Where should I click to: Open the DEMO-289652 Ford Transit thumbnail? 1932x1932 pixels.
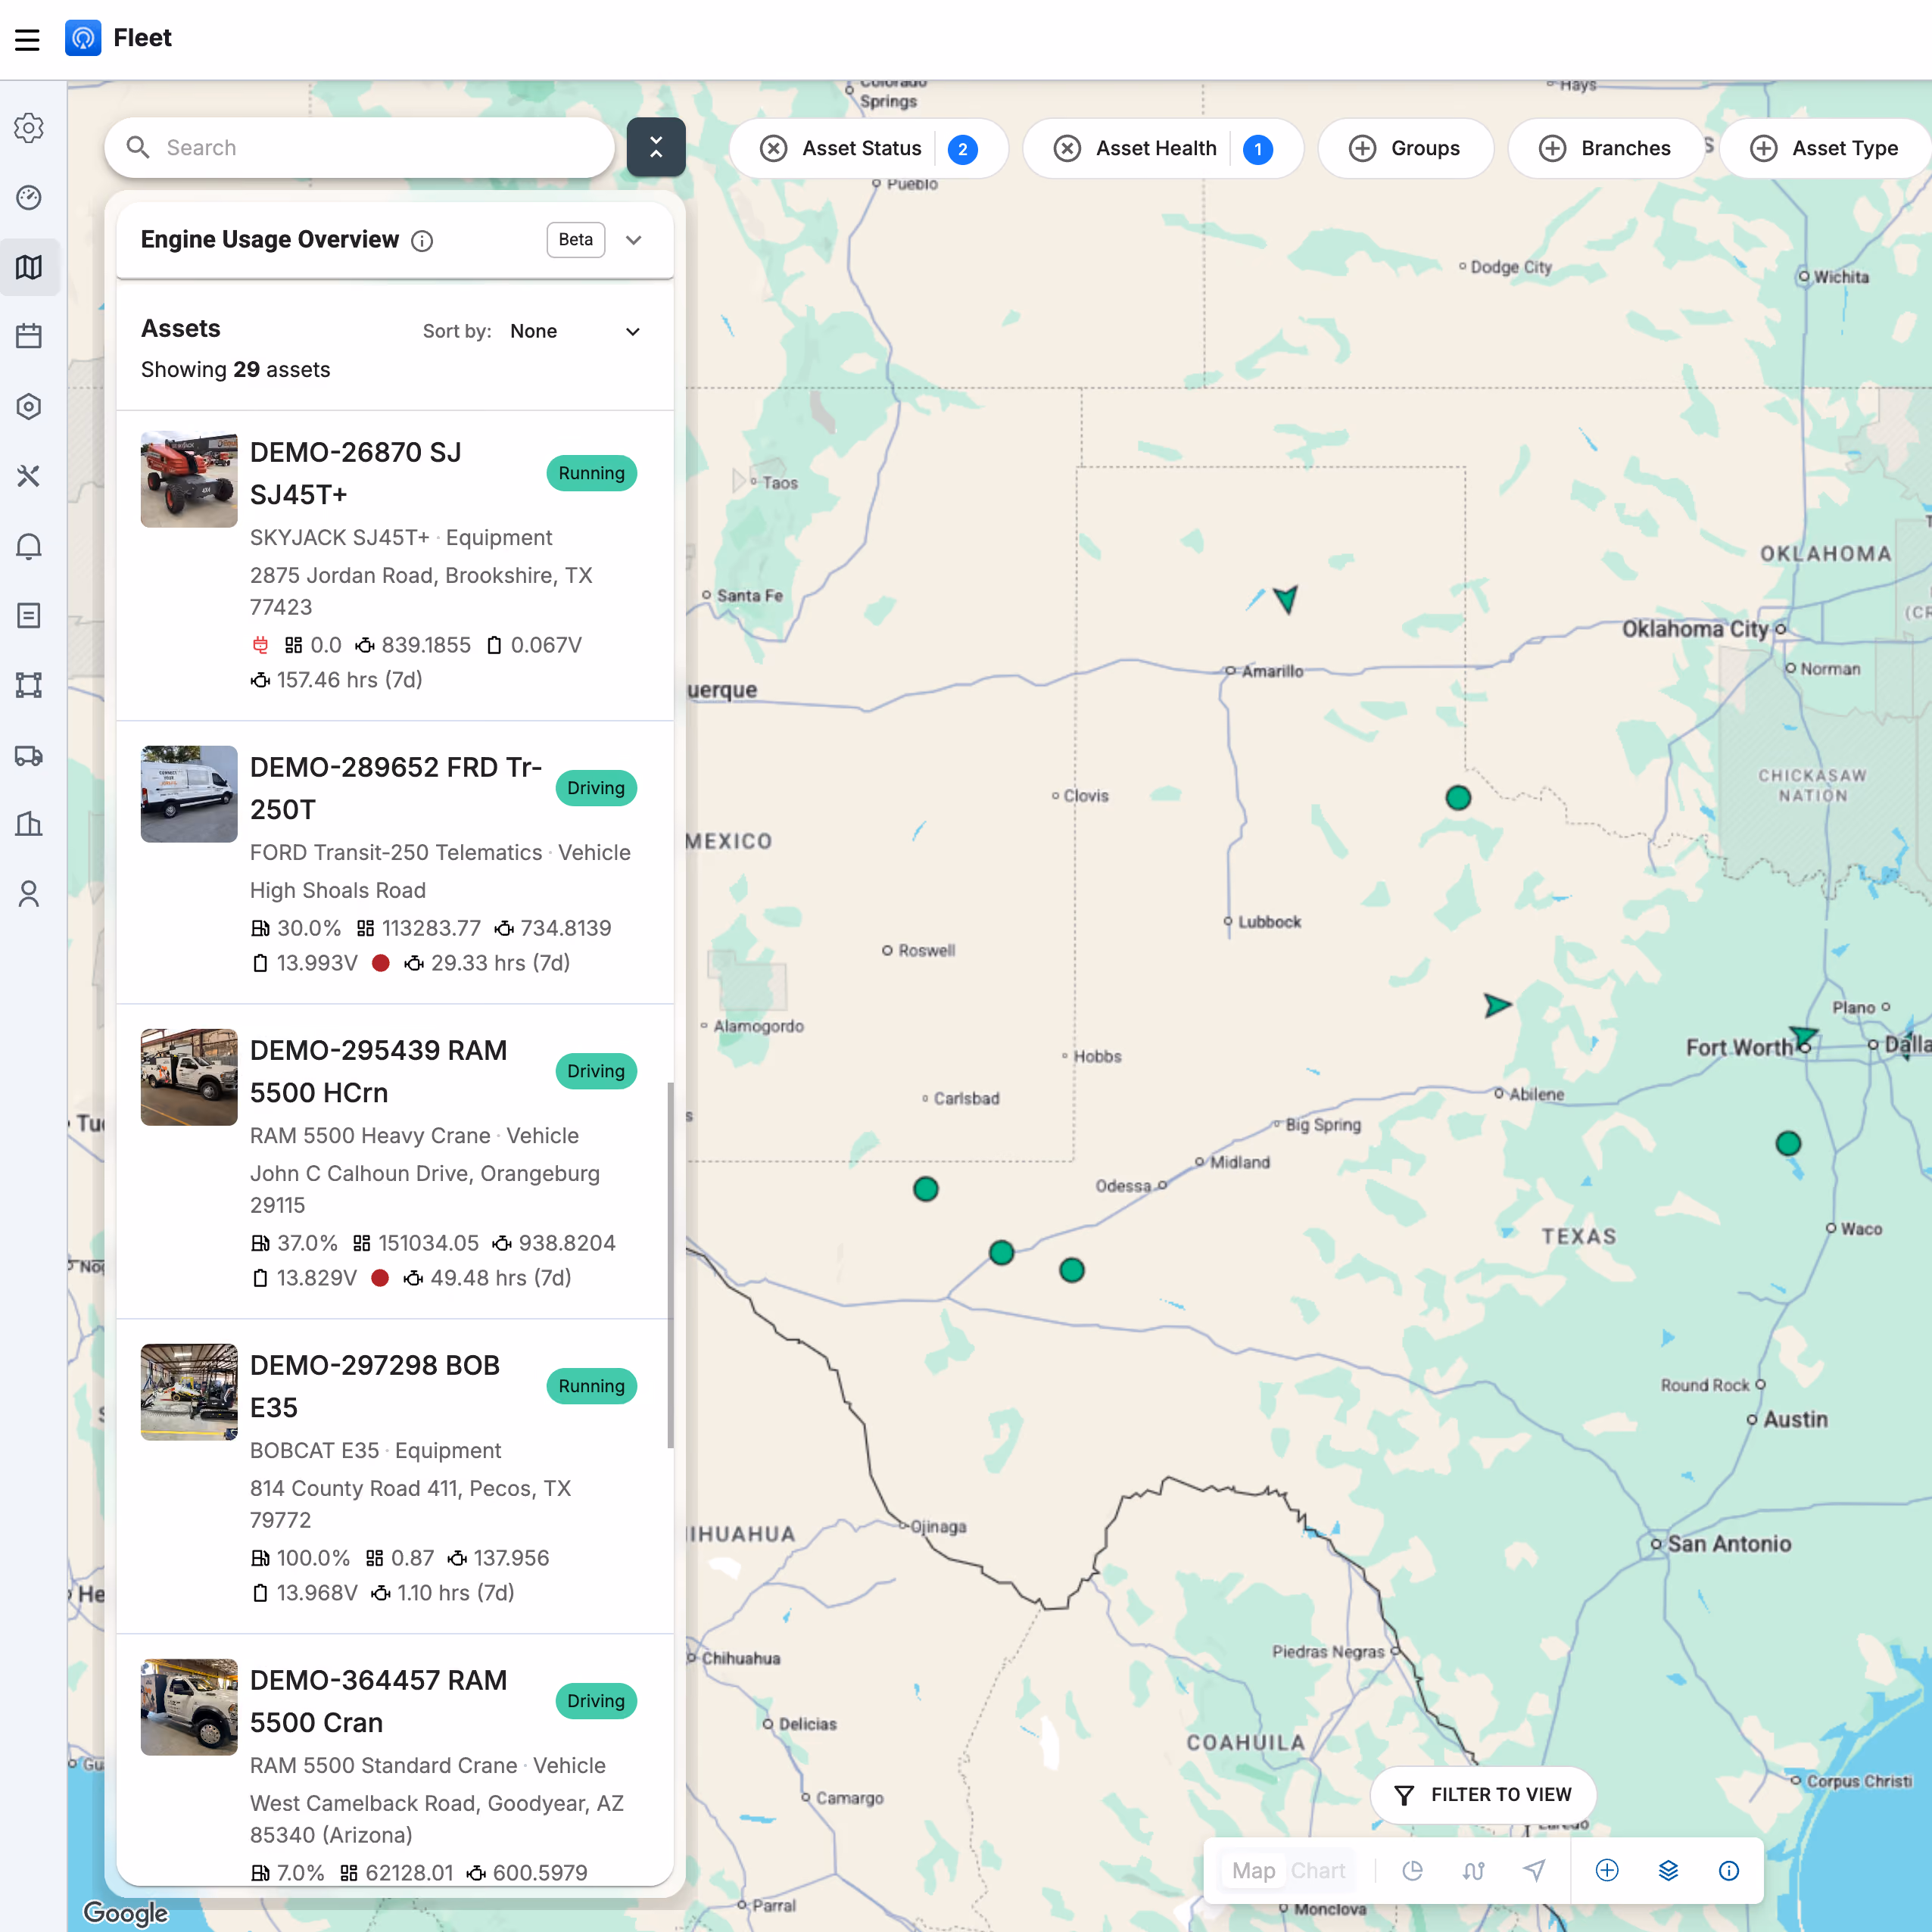coord(189,794)
